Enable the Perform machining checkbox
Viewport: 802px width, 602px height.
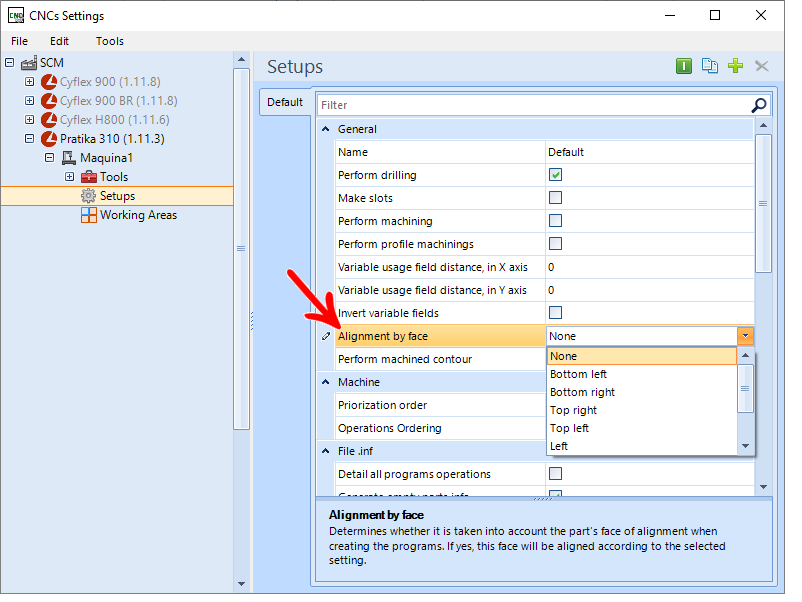(x=555, y=220)
